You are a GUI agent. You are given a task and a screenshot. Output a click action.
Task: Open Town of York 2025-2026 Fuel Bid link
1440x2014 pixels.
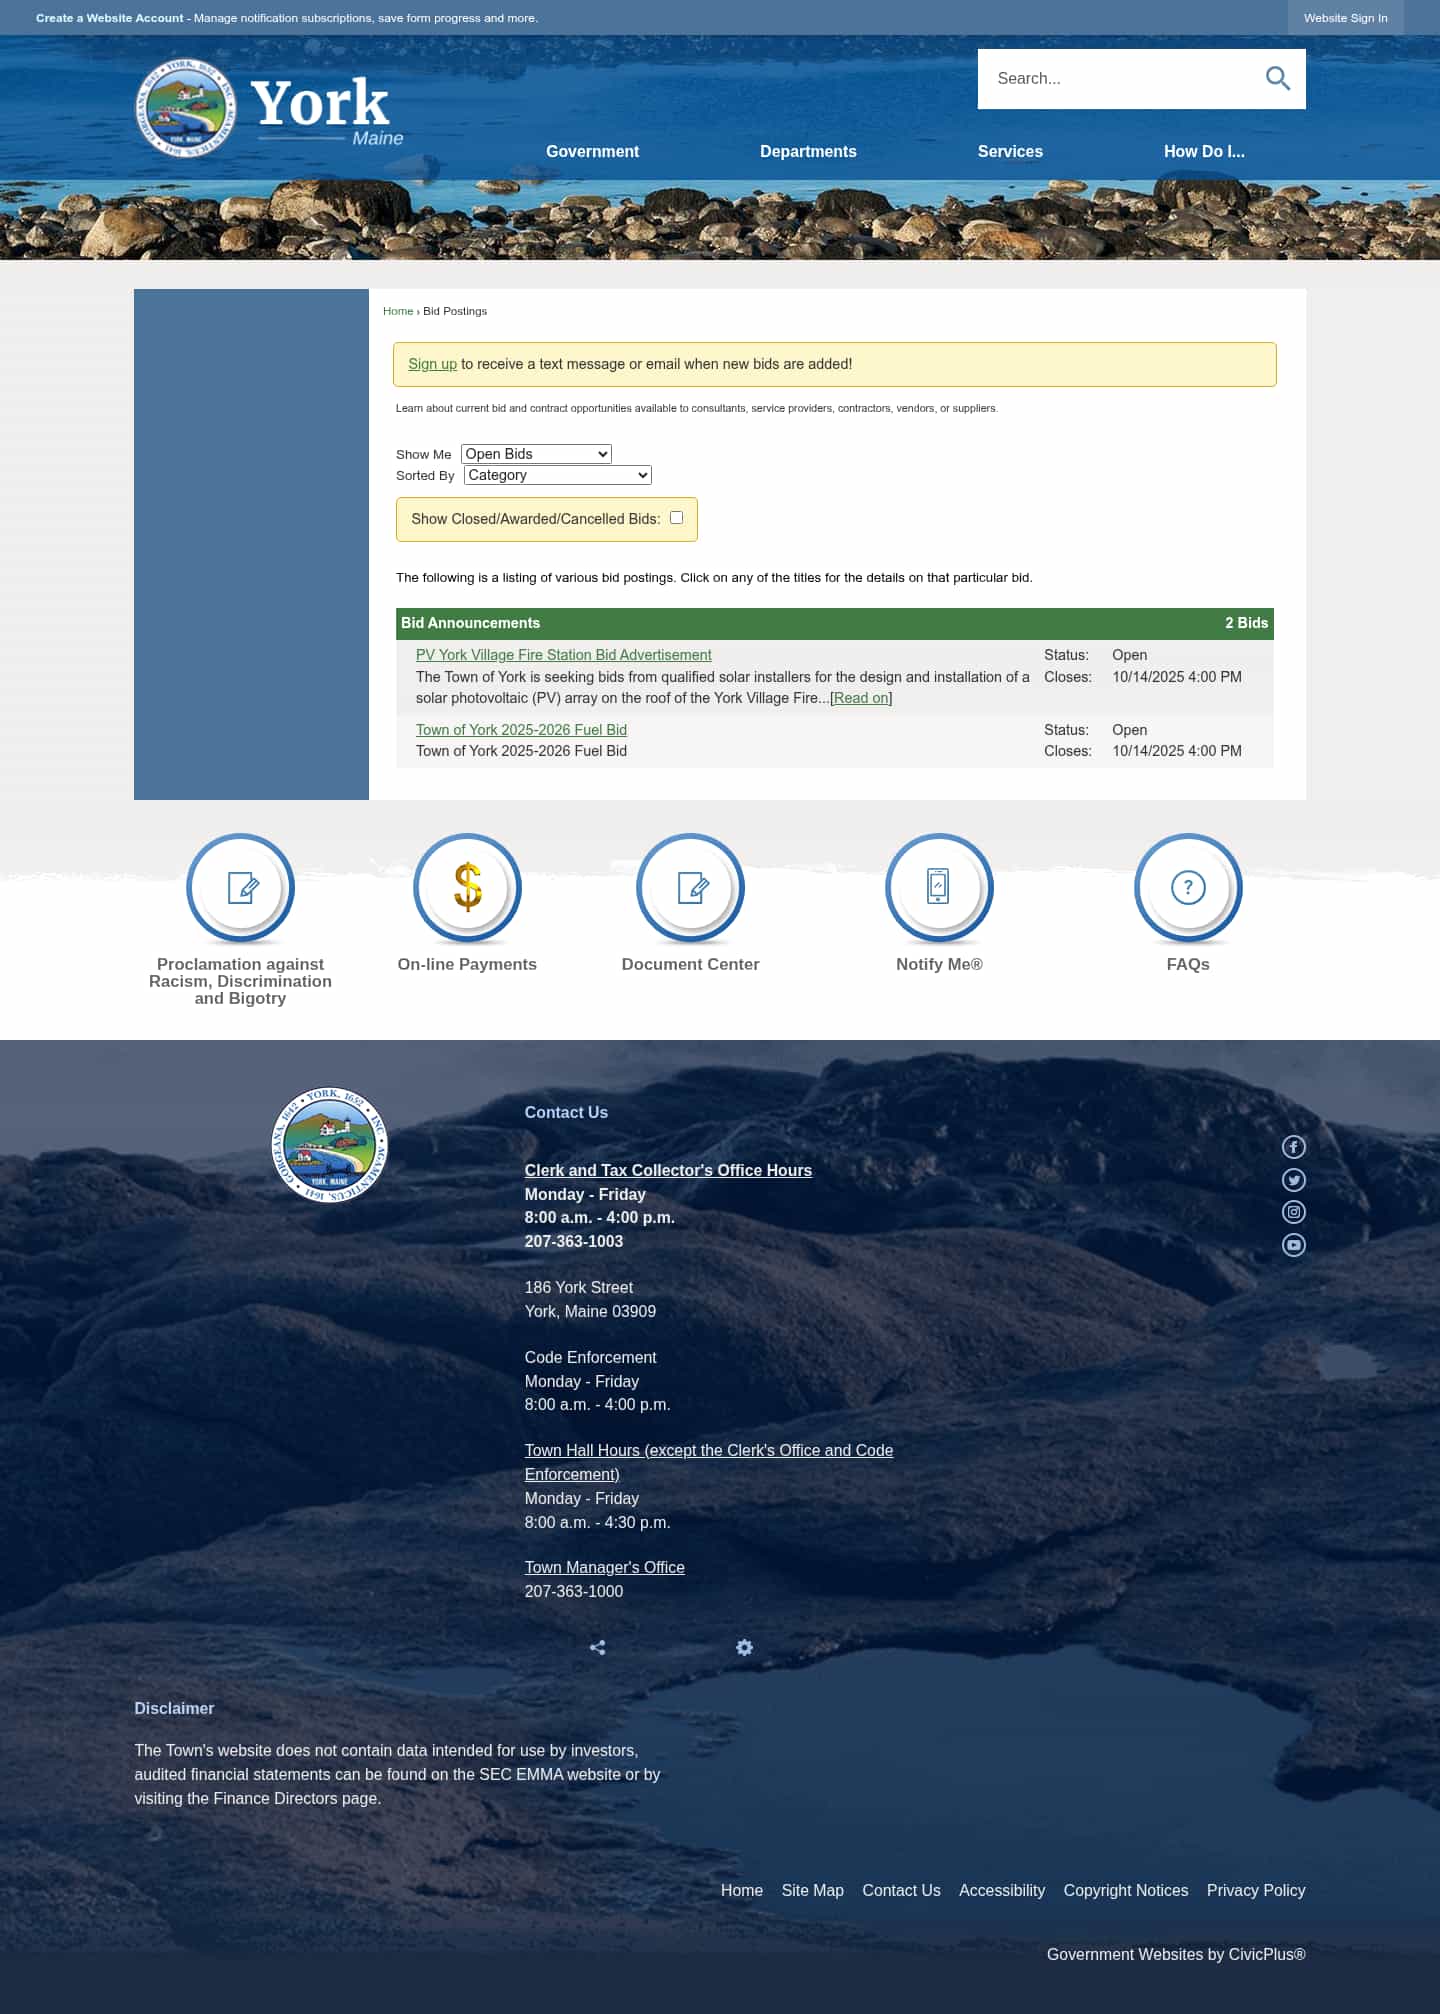[521, 730]
